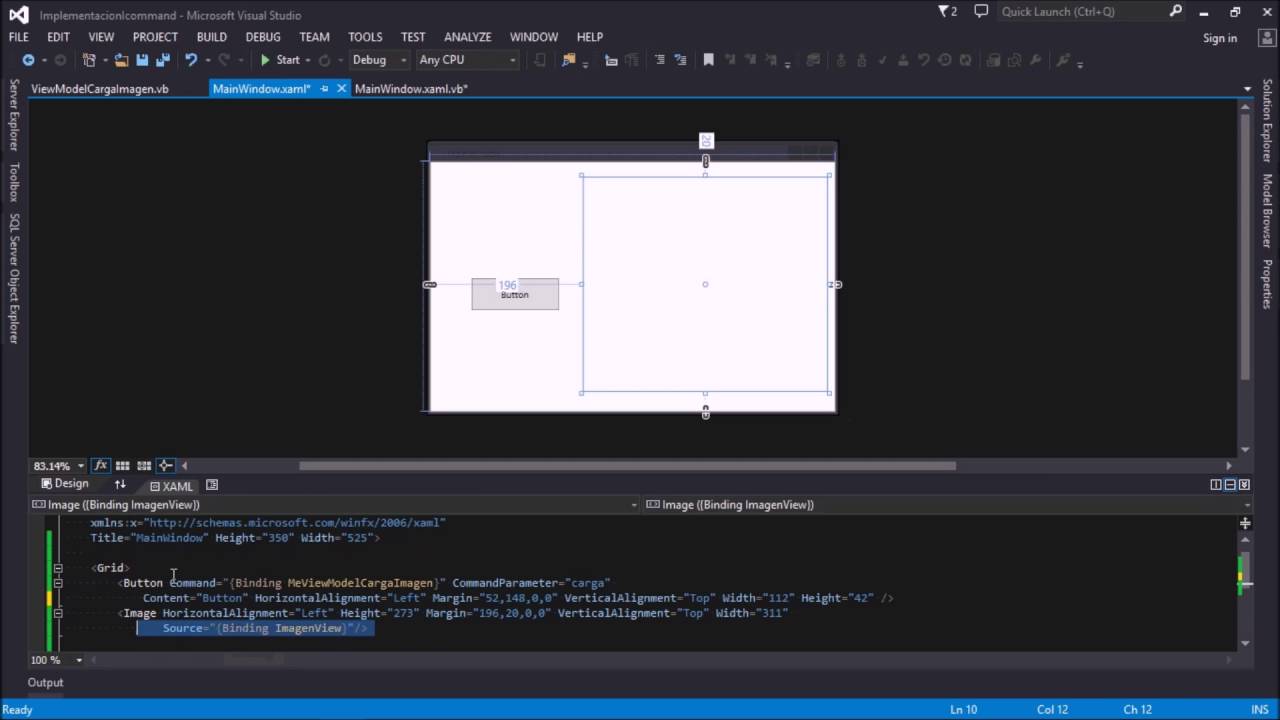The width and height of the screenshot is (1280, 720).
Task: Click the Navigate Backward arrow icon
Action: pos(28,60)
